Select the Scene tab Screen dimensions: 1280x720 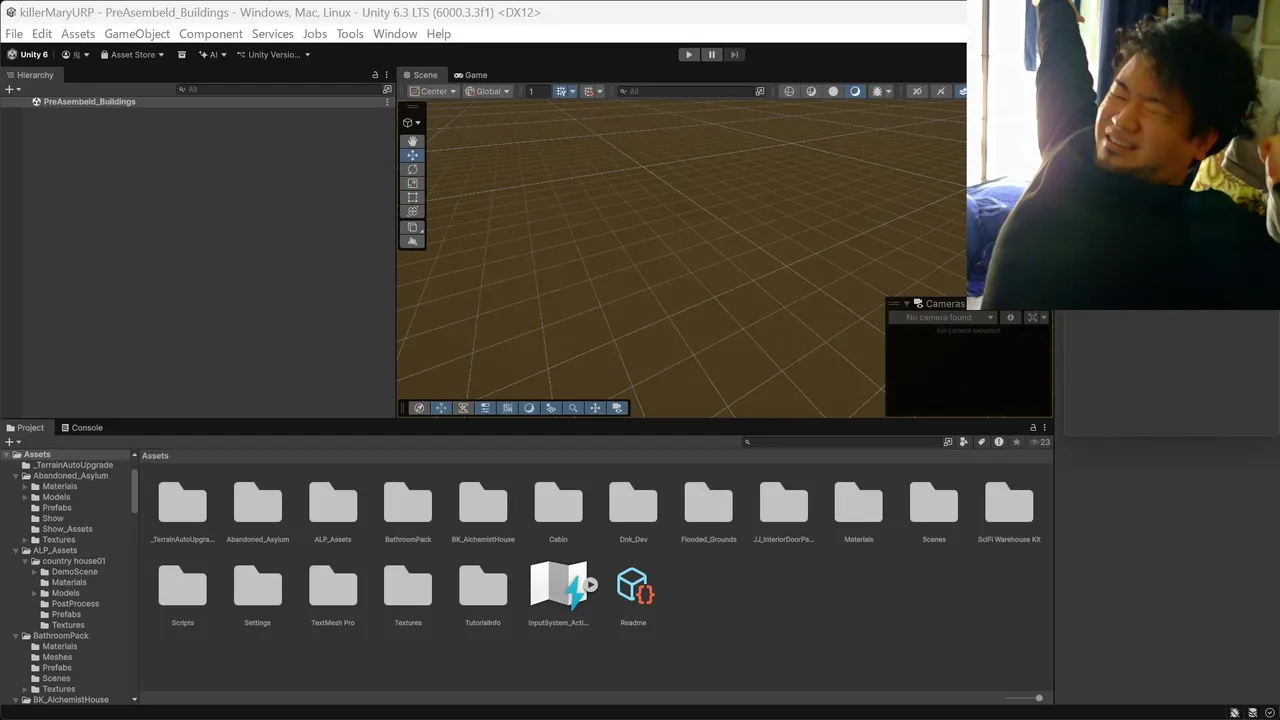420,75
